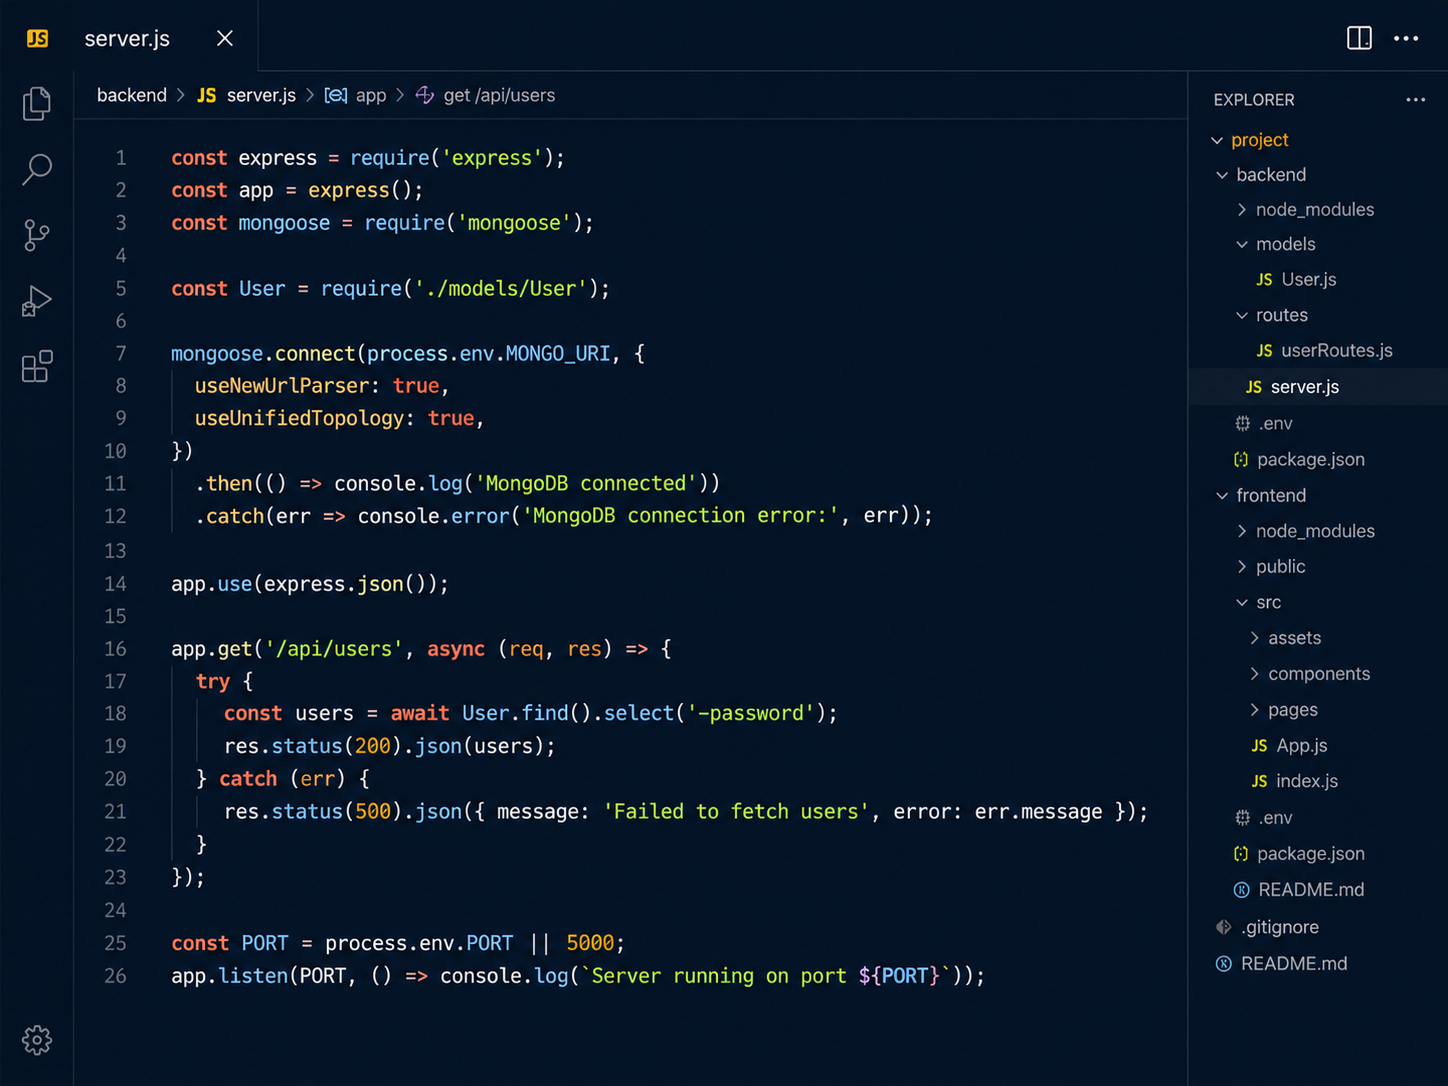The height and width of the screenshot is (1086, 1448).
Task: Expand the assets folder
Action: pyautogui.click(x=1254, y=638)
